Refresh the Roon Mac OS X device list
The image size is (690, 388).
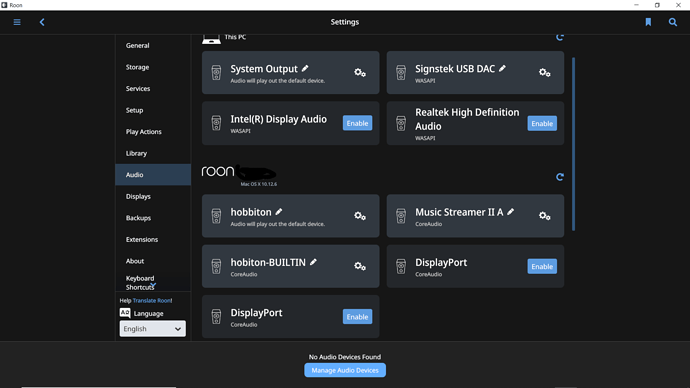coord(560,177)
